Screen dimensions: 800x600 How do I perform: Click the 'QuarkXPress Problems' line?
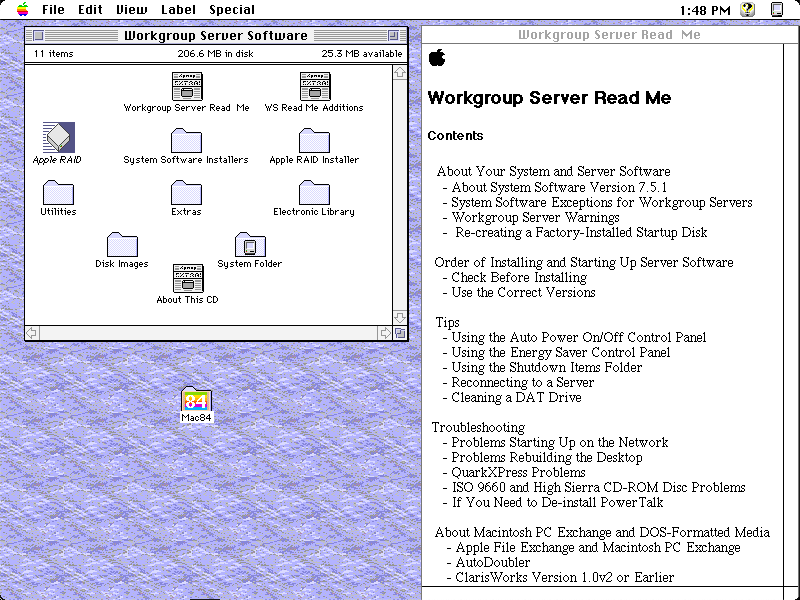click(x=518, y=472)
